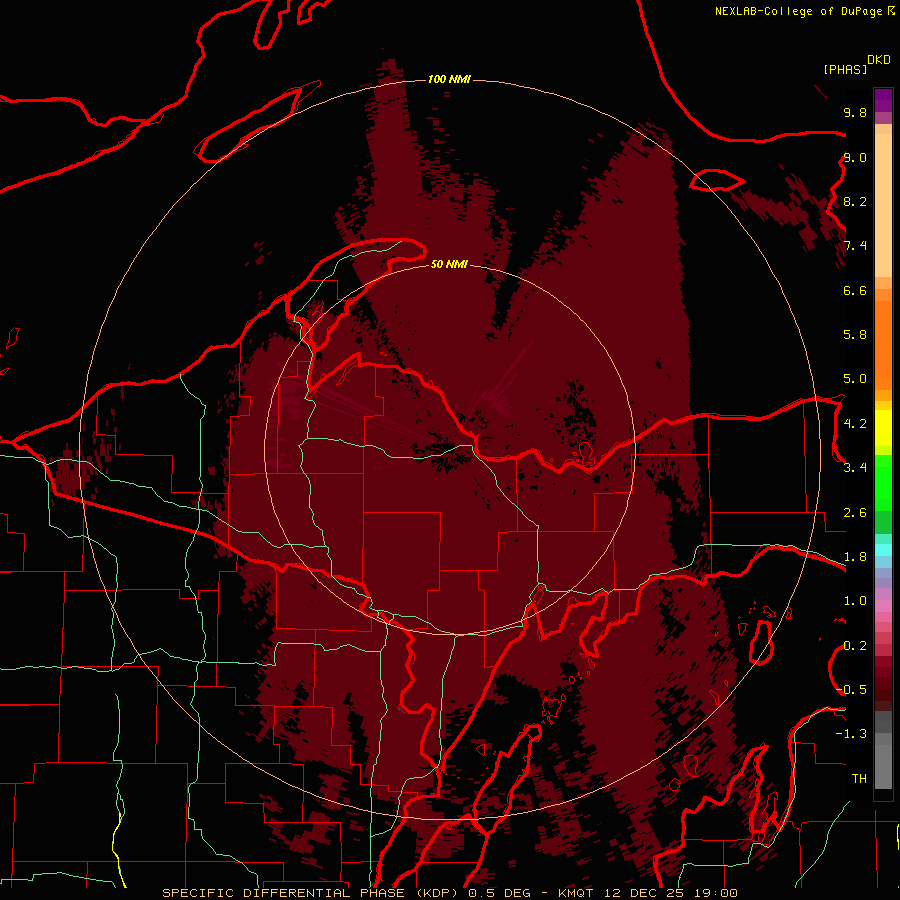
Task: Click the 1.0 value on the color scale
Action: tap(855, 601)
